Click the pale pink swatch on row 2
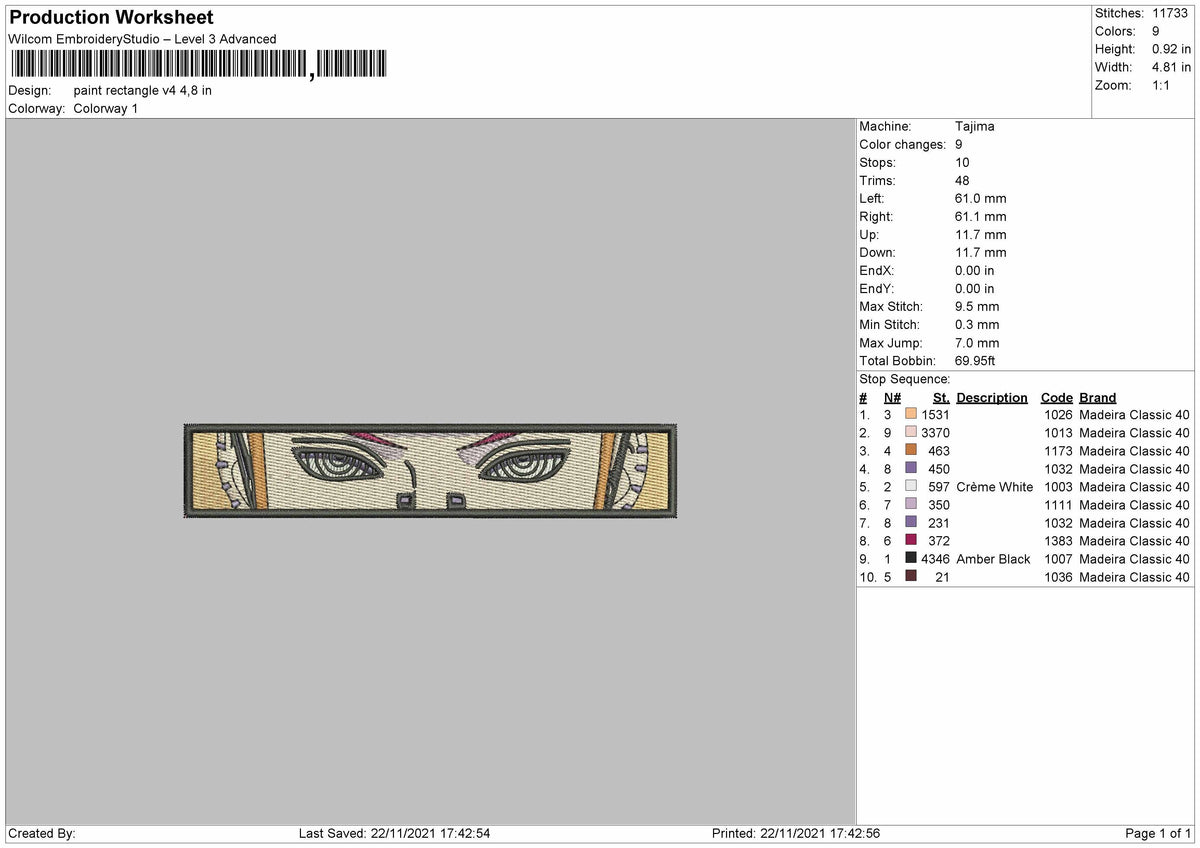 point(911,432)
